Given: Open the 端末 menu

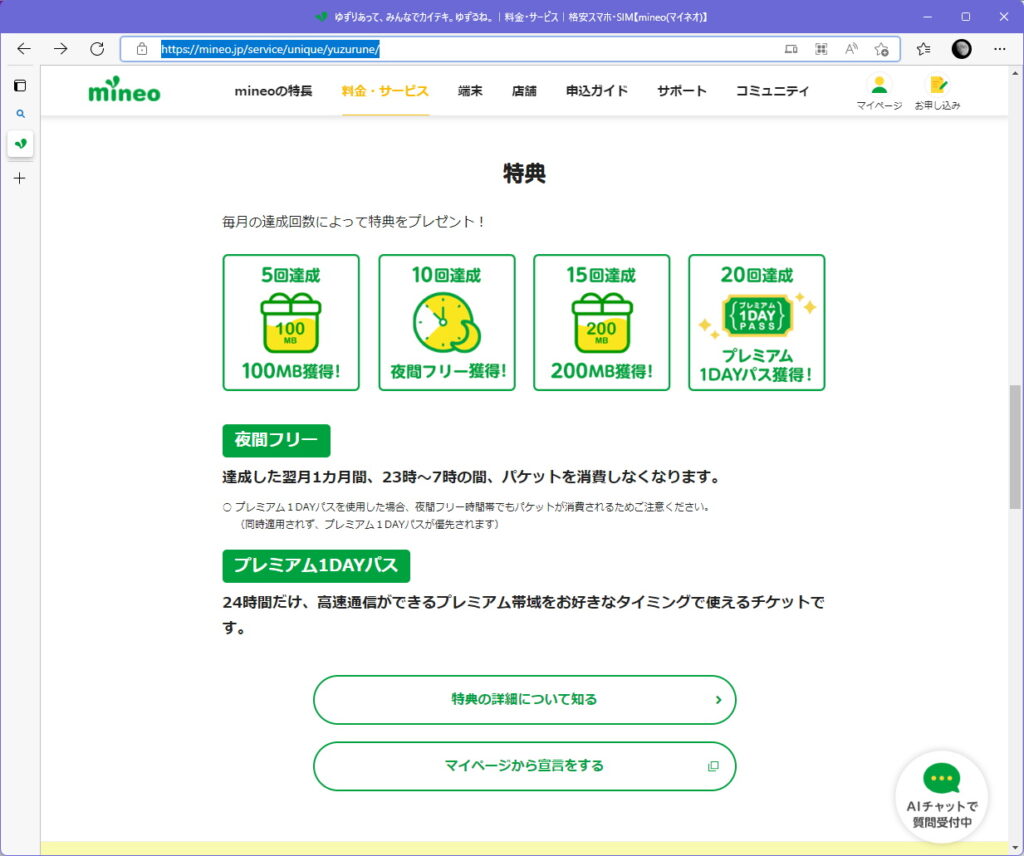Looking at the screenshot, I should tap(470, 91).
